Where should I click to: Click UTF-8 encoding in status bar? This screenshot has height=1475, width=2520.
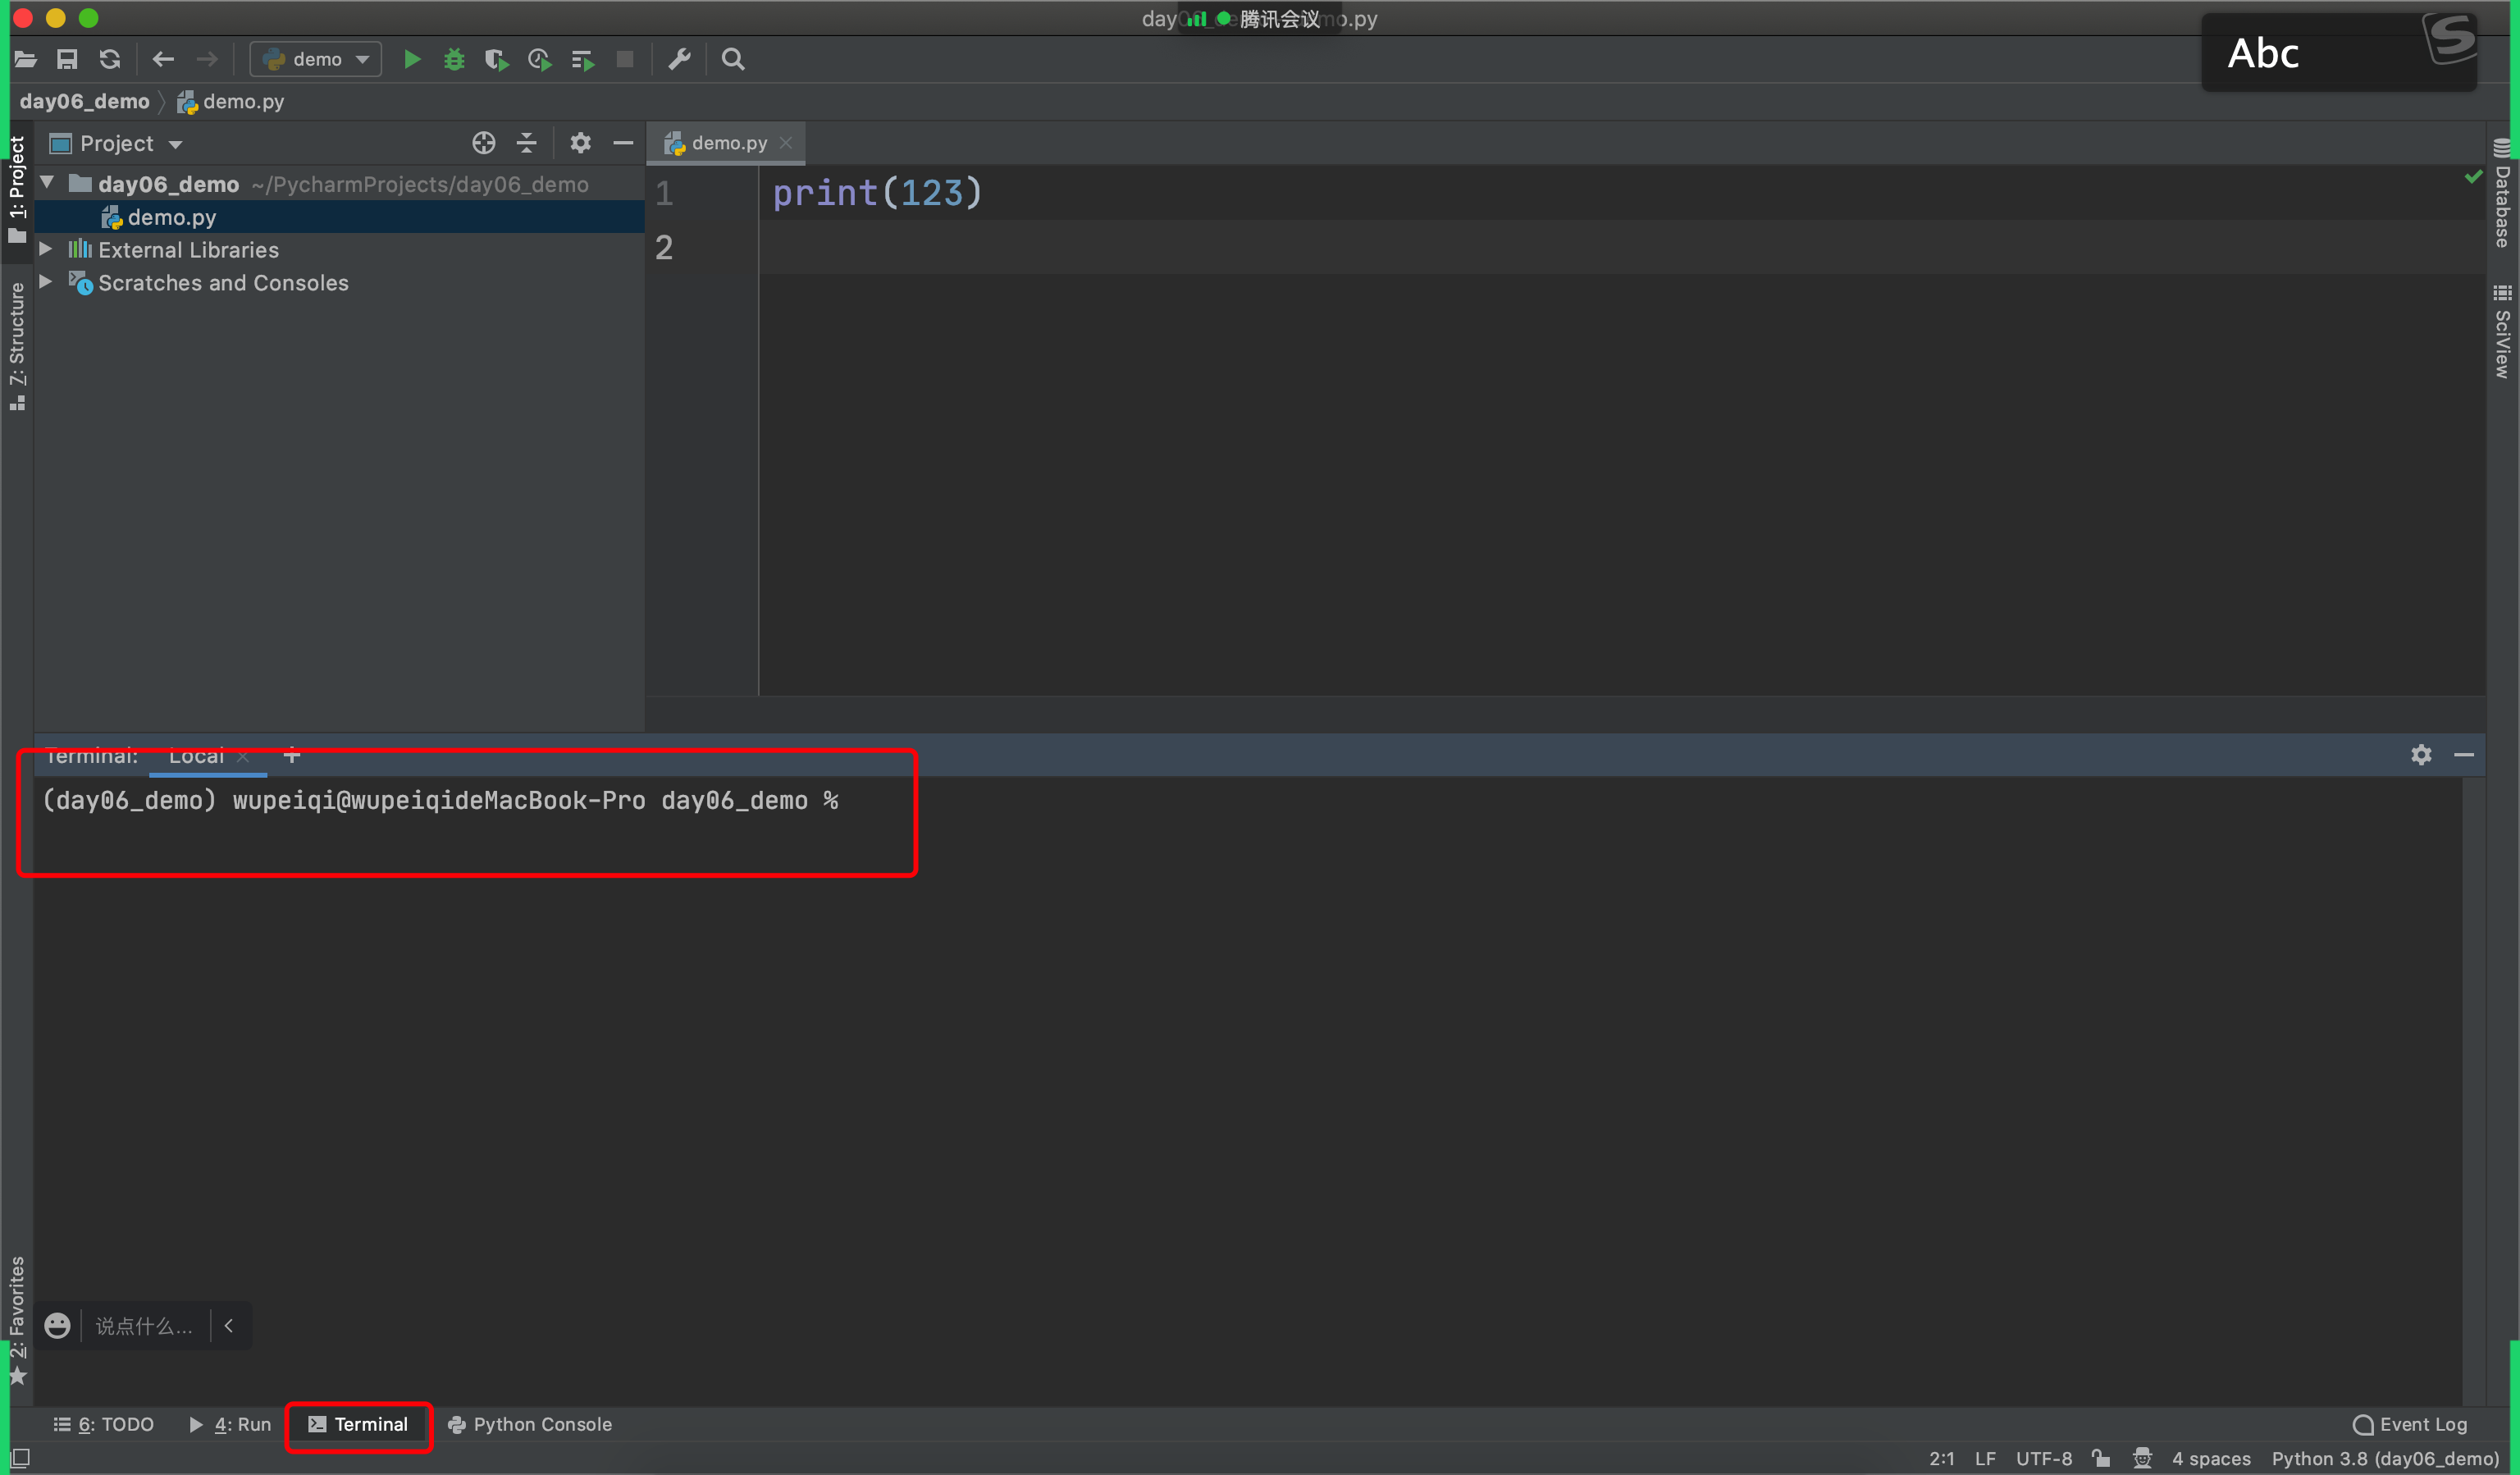tap(2043, 1459)
